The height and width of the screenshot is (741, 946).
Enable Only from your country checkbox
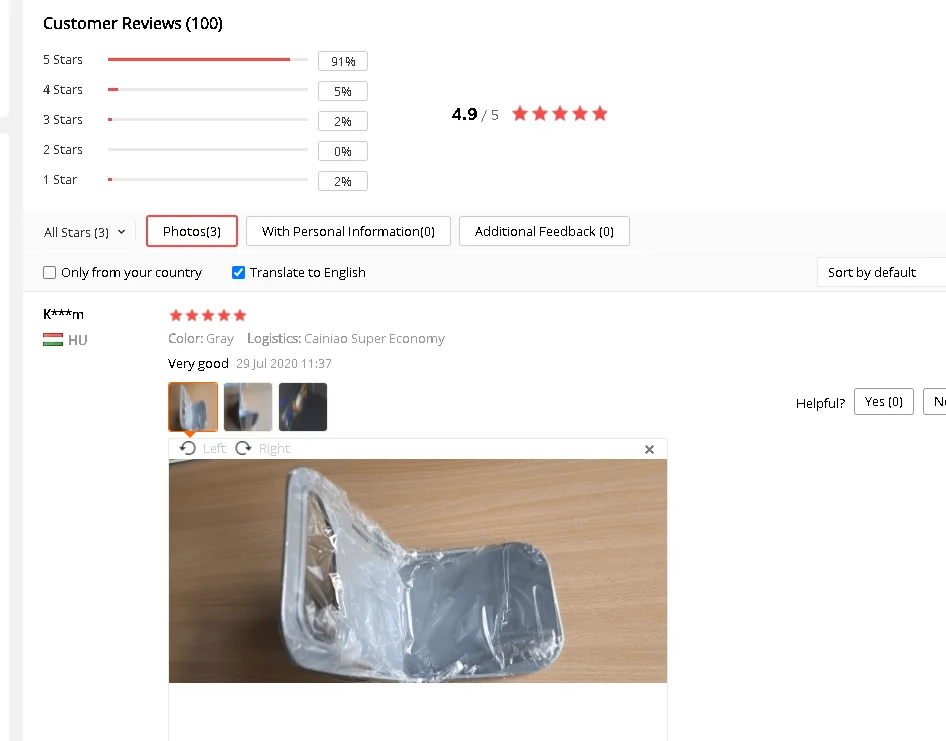coord(50,273)
